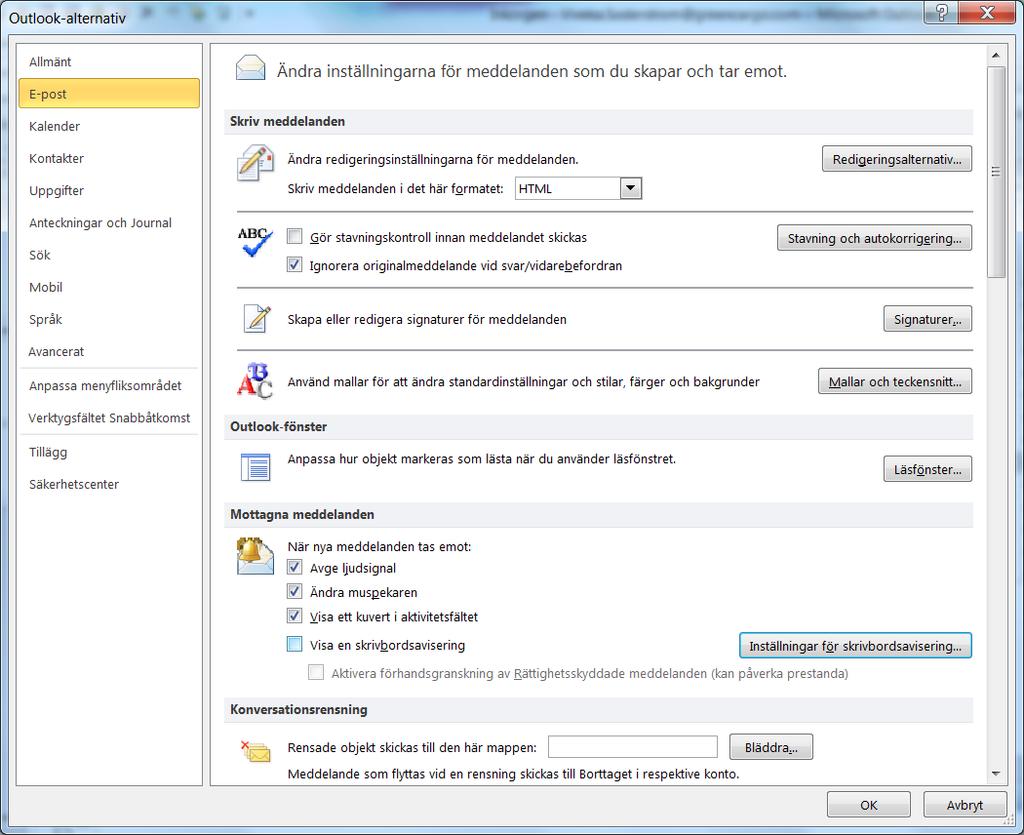
Task: Open the Uppgifter settings category
Action: (x=109, y=191)
